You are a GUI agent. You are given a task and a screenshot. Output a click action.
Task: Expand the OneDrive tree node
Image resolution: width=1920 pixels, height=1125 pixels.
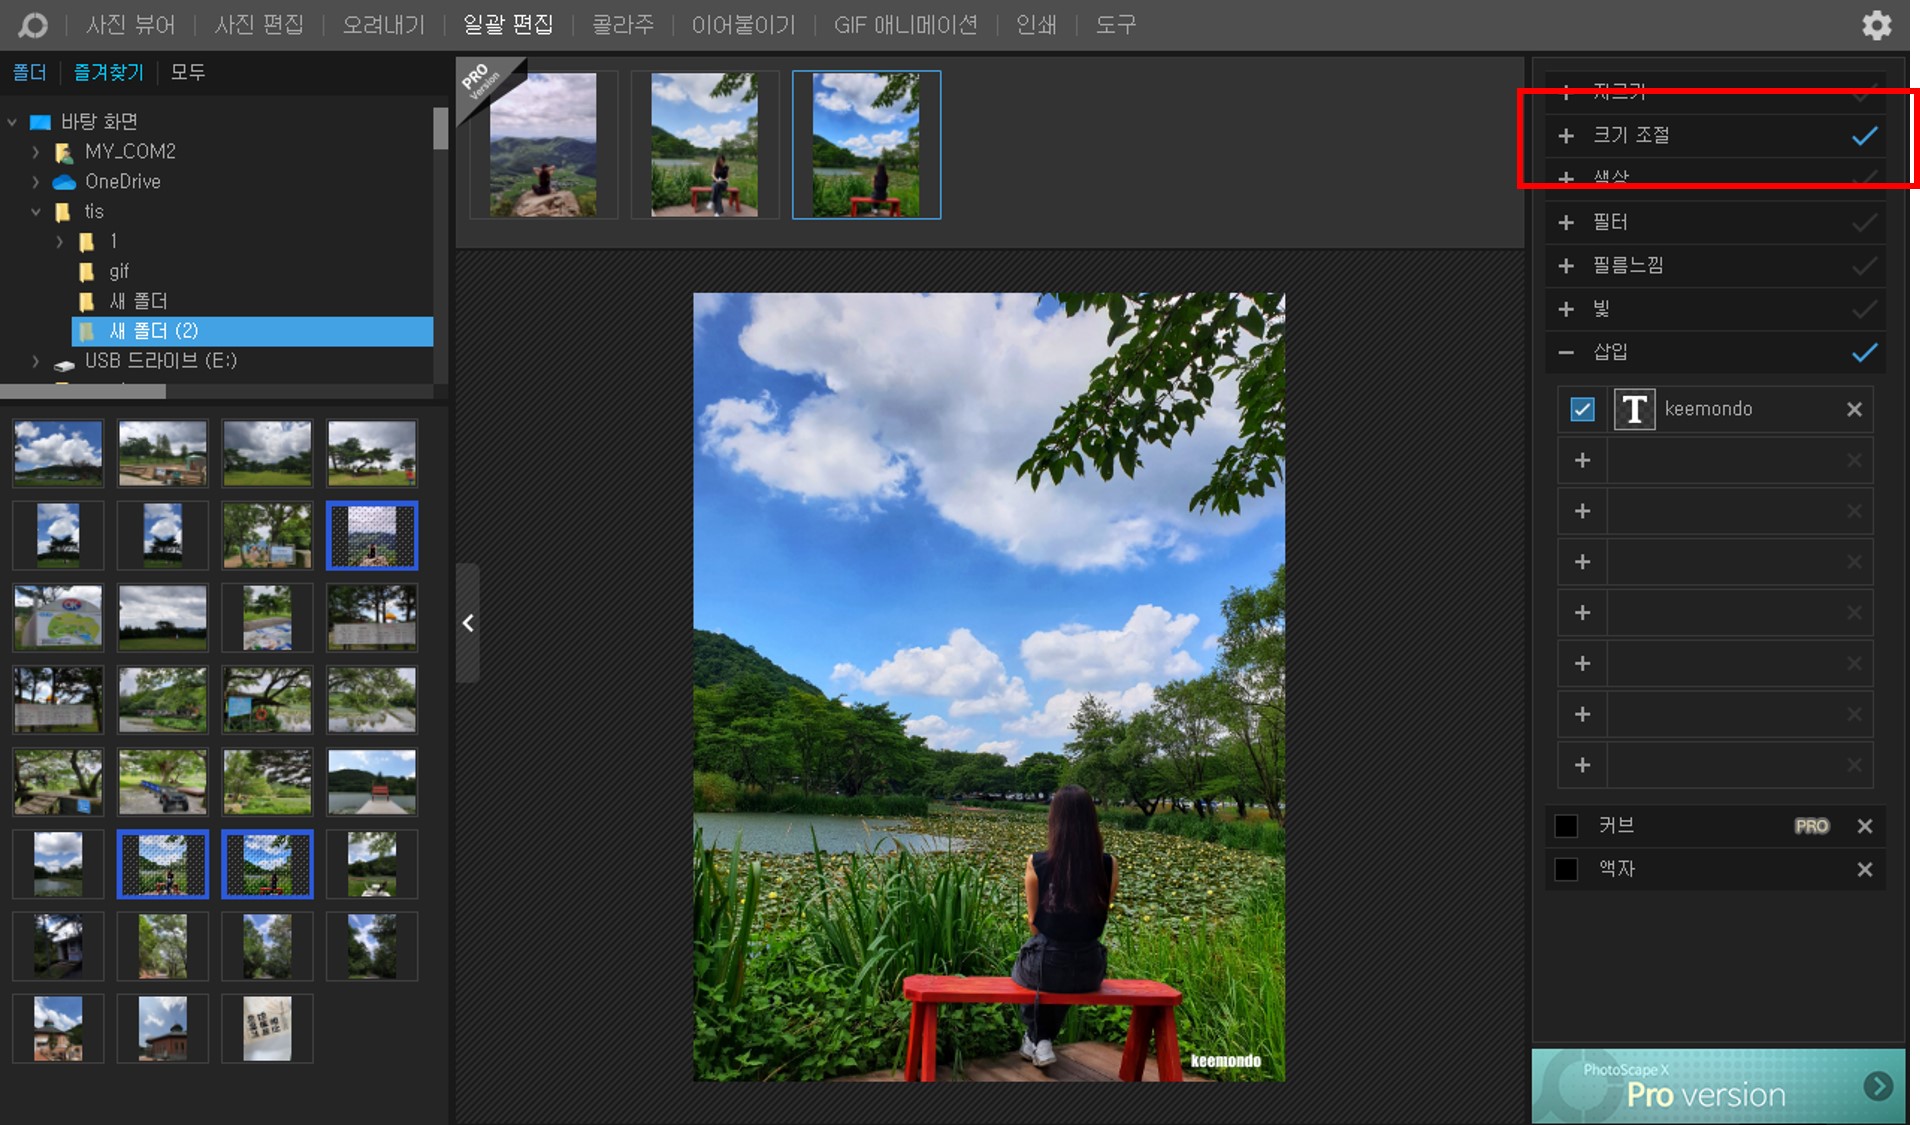[x=36, y=182]
